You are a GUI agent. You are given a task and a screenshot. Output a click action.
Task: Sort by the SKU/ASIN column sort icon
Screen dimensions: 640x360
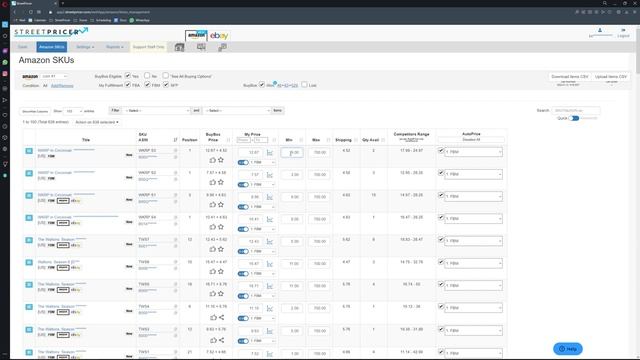[176, 140]
